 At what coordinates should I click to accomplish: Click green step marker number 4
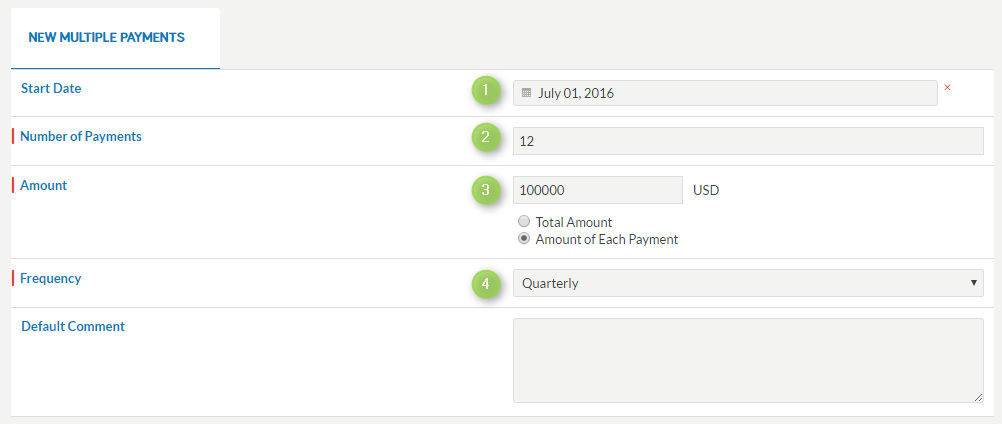pos(486,284)
